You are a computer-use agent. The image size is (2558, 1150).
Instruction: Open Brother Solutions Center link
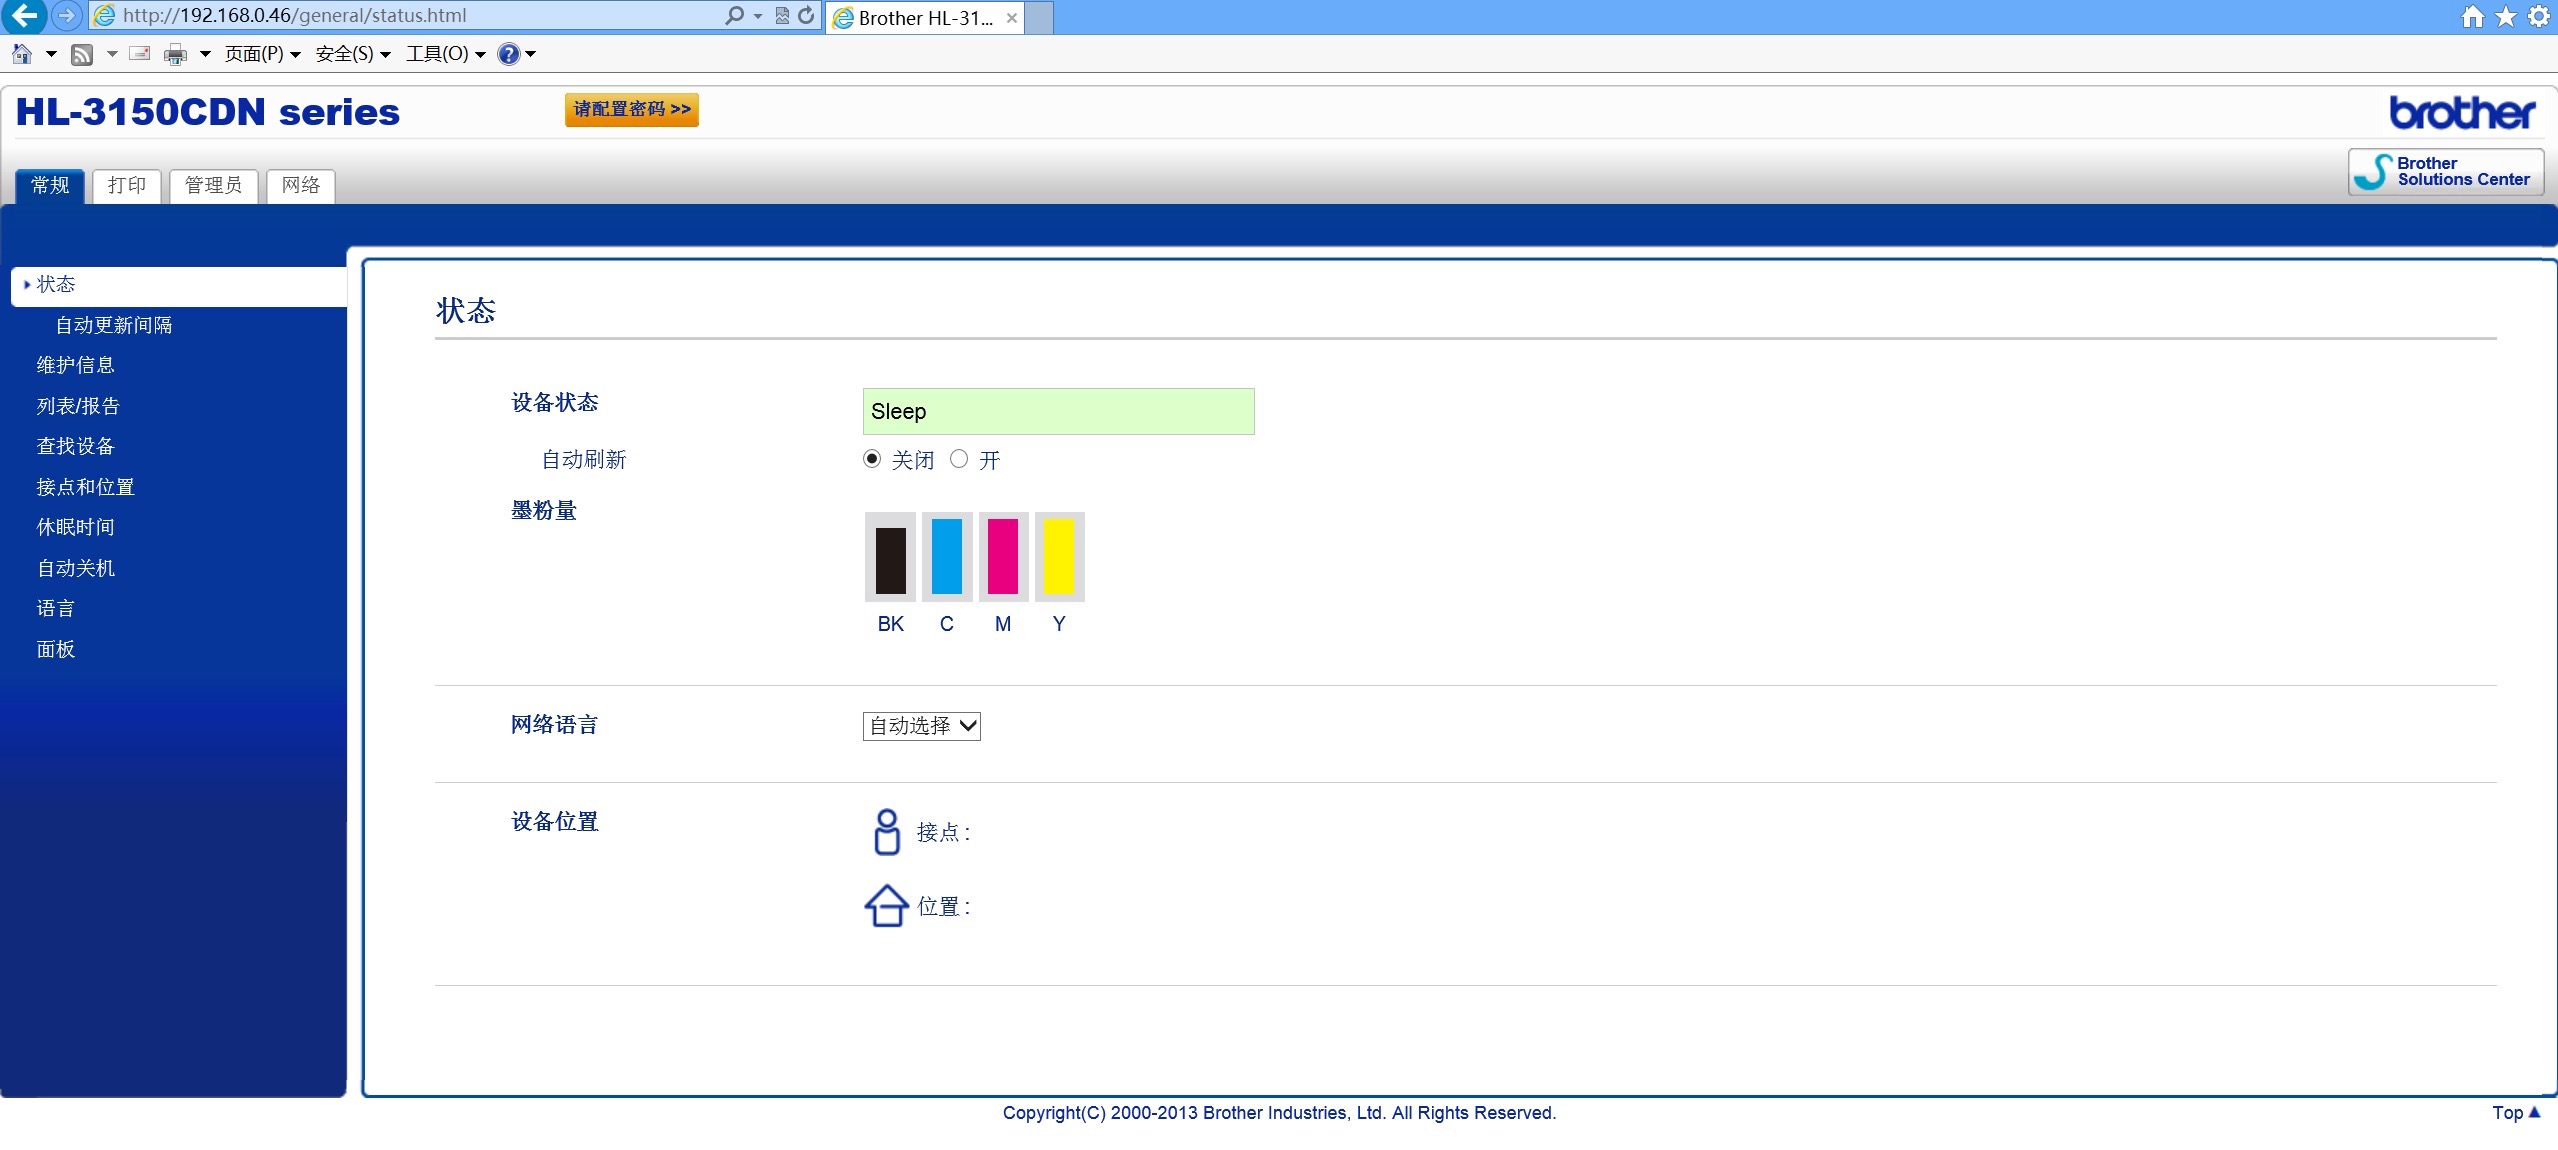(x=2446, y=171)
